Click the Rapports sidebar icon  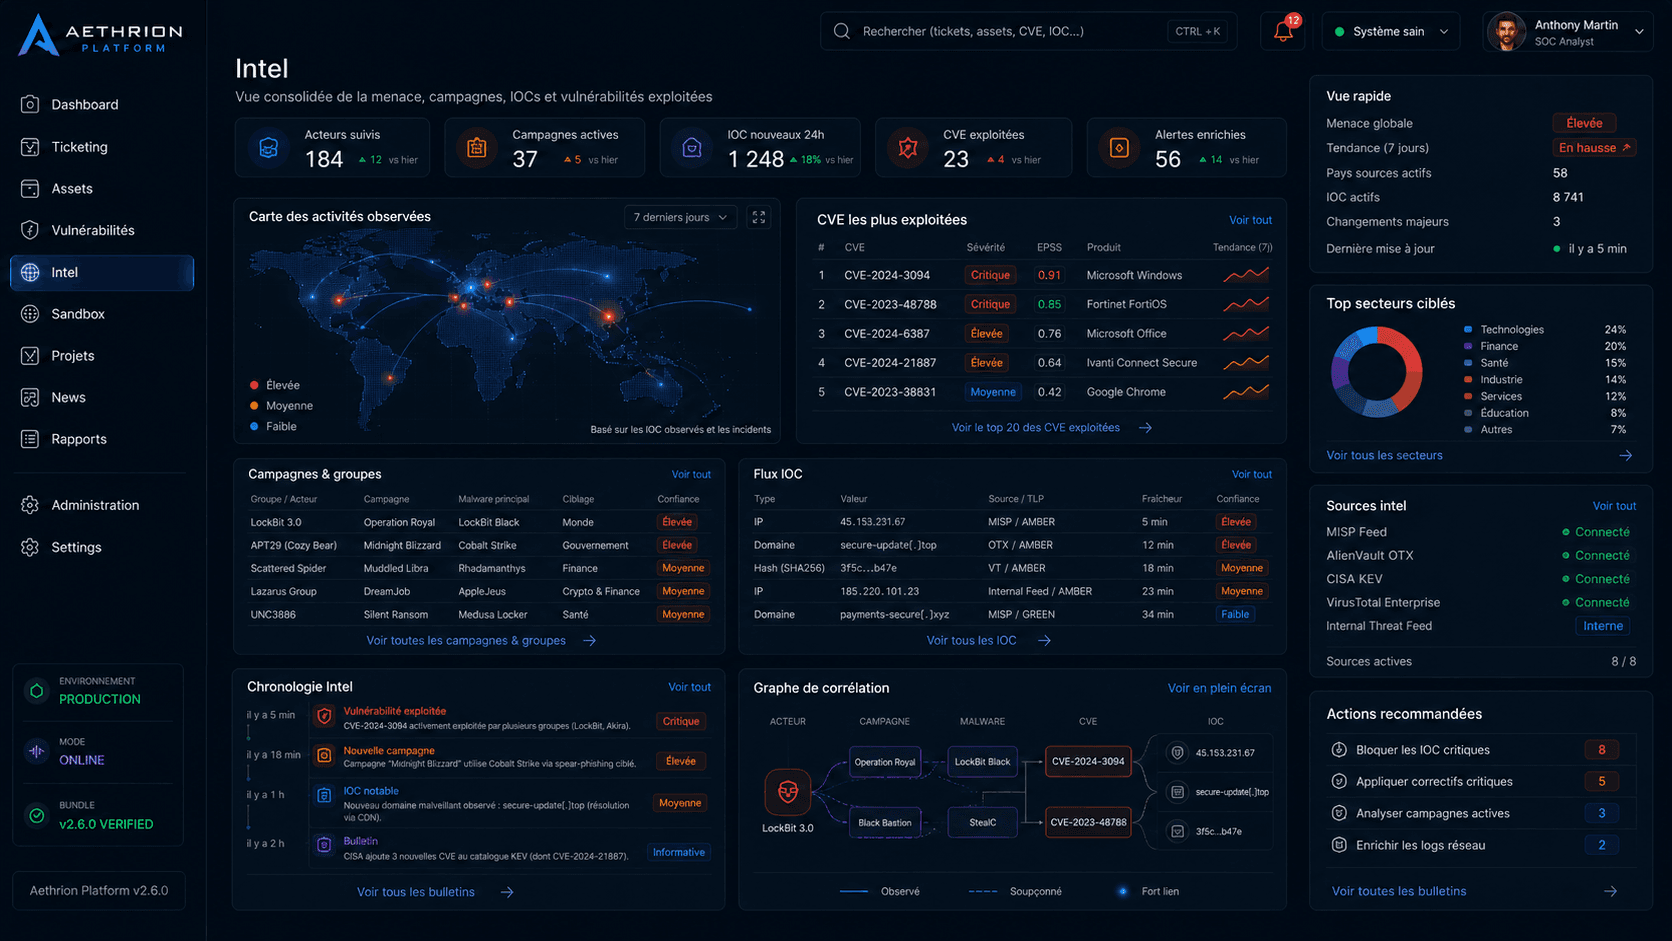[30, 439]
